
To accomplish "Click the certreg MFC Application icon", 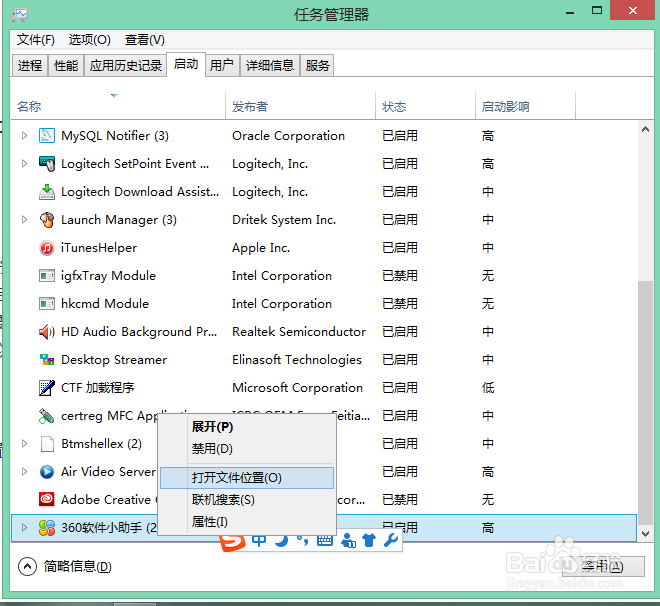I will (47, 416).
